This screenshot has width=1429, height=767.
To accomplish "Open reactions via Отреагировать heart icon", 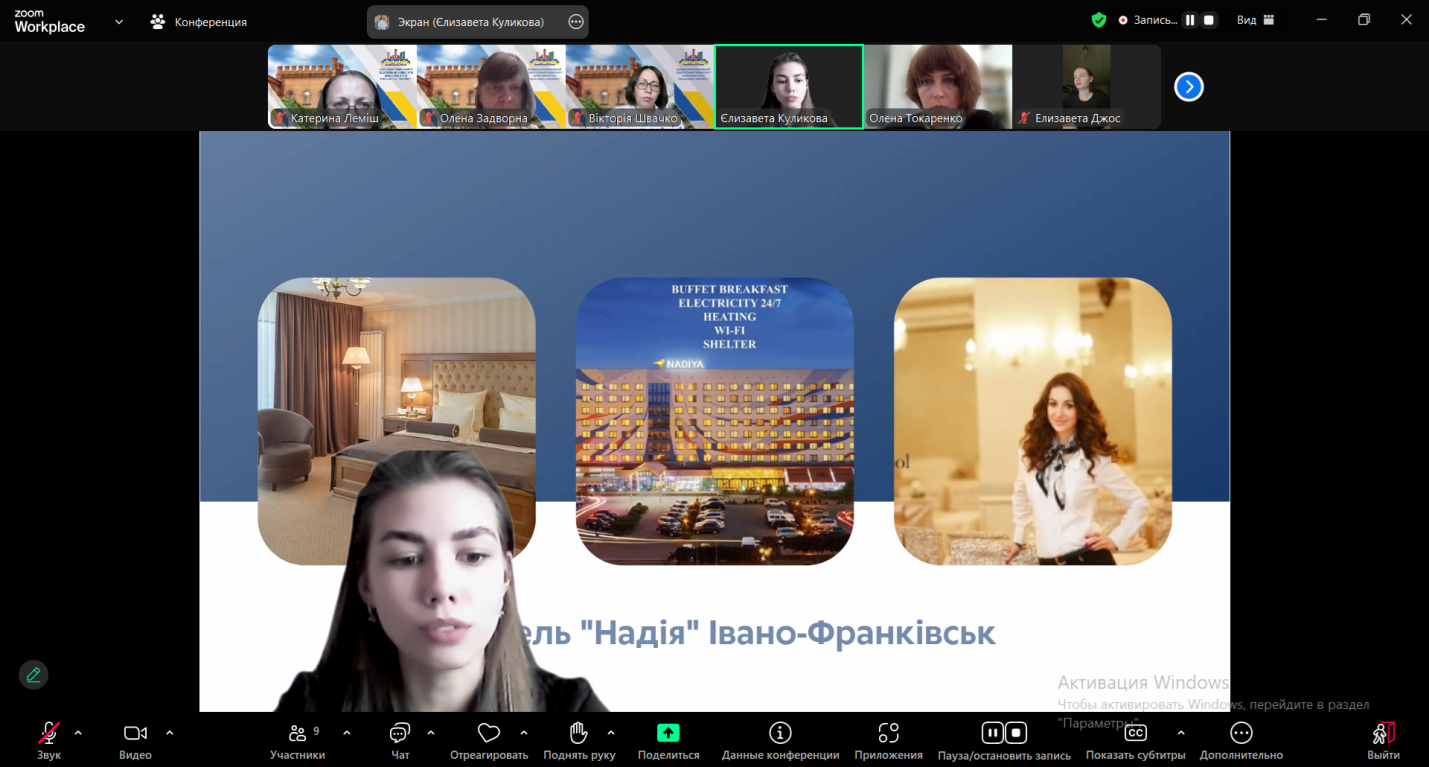I will click(x=489, y=740).
